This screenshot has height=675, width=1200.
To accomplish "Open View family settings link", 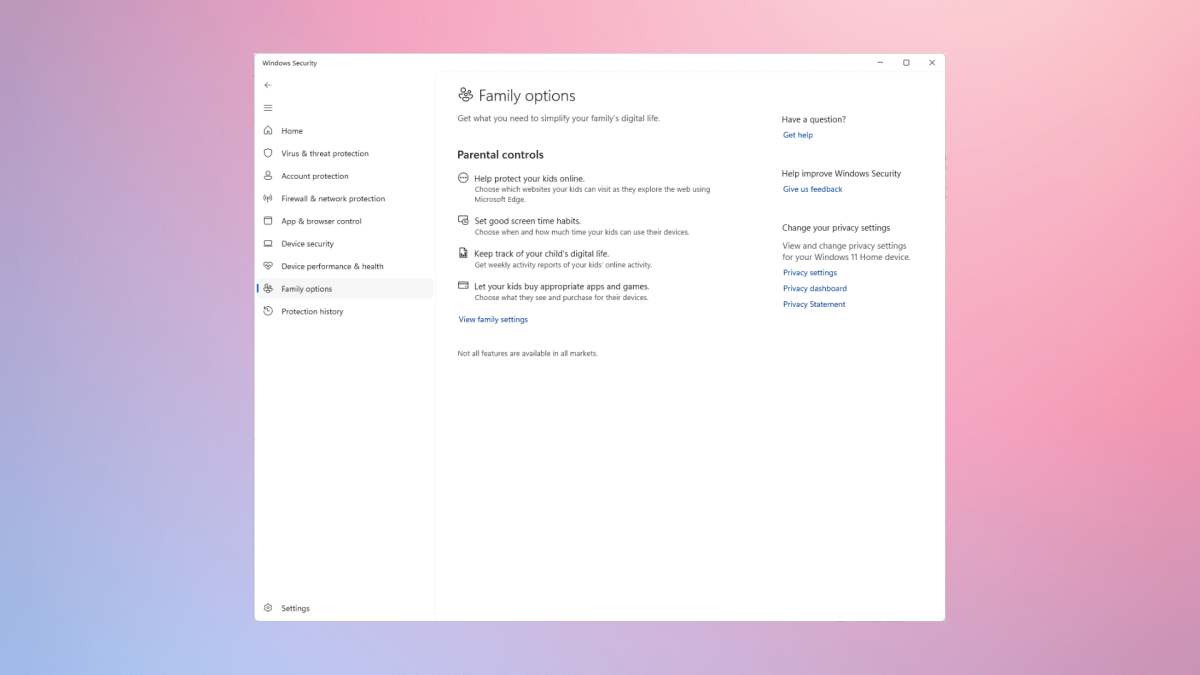I will pyautogui.click(x=493, y=320).
